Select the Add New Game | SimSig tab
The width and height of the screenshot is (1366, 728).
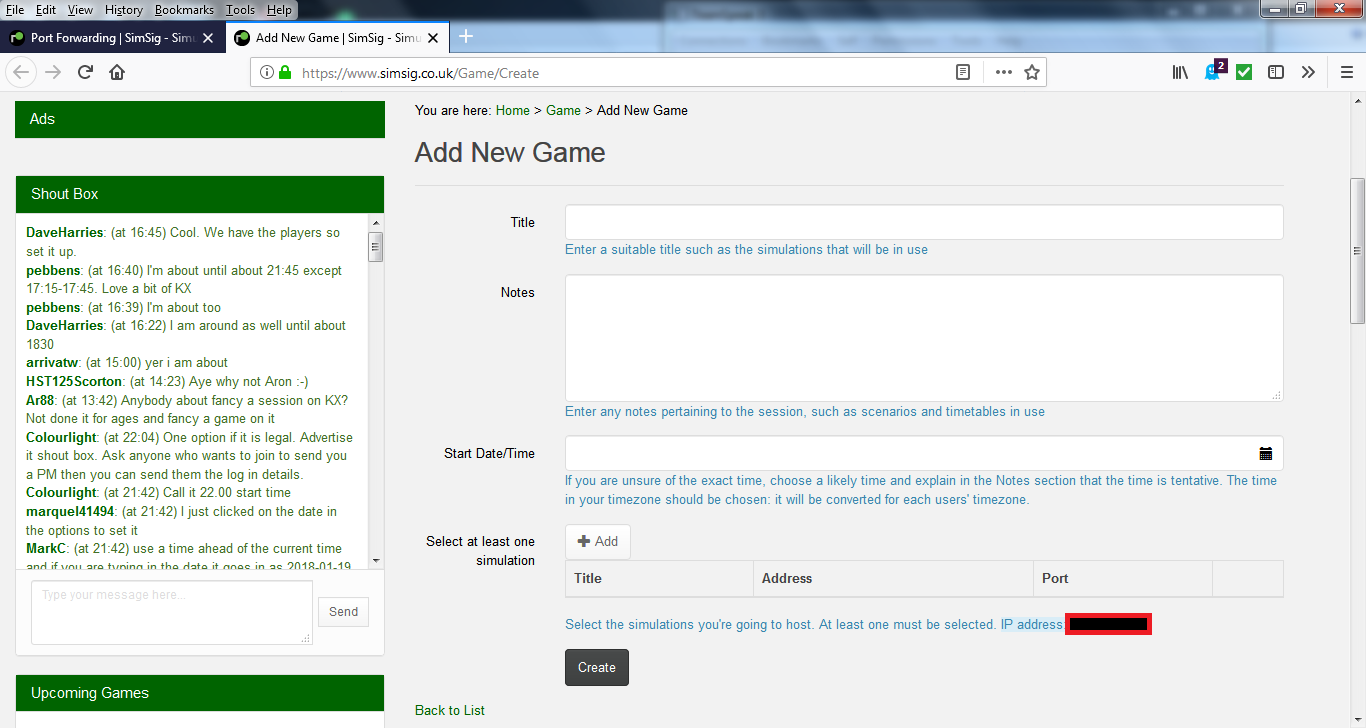click(x=337, y=38)
